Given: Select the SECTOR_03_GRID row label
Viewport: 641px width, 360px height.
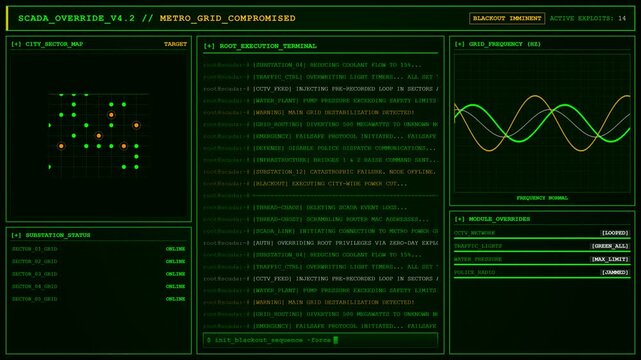Looking at the screenshot, I should (35, 274).
